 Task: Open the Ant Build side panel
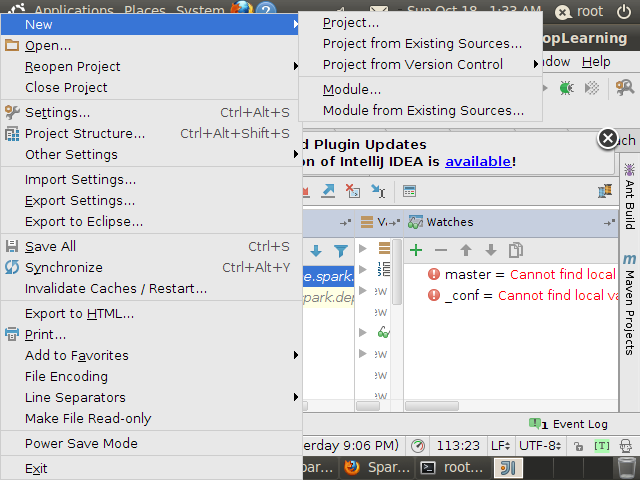tap(629, 196)
